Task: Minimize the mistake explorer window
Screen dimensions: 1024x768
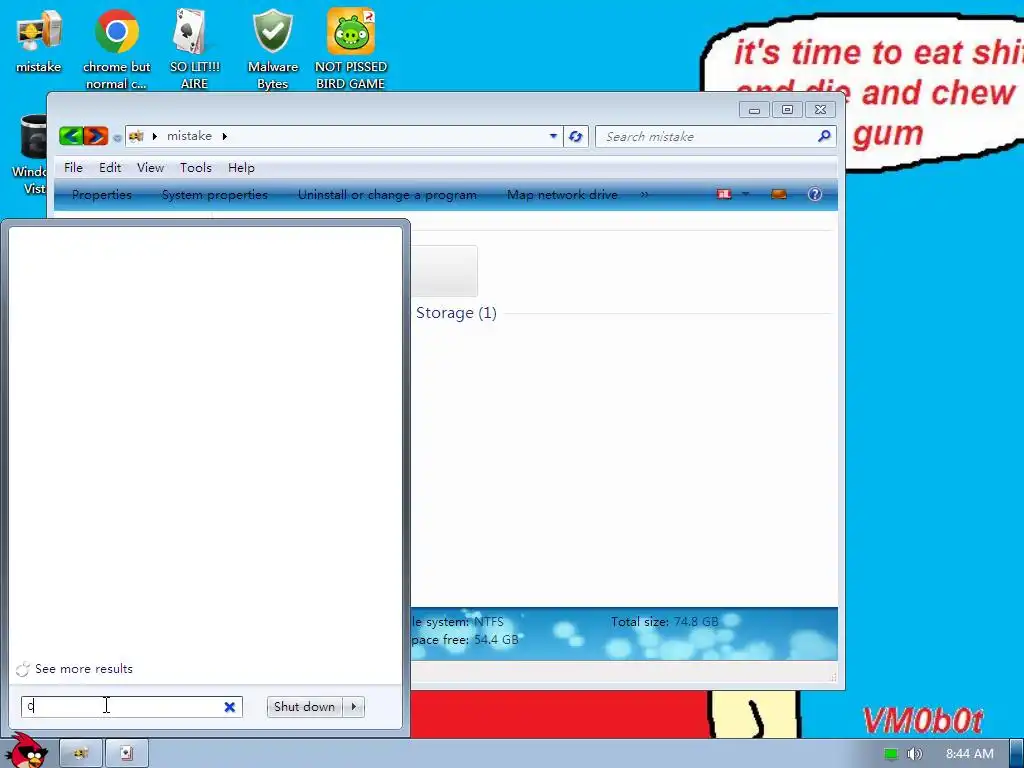Action: click(754, 110)
